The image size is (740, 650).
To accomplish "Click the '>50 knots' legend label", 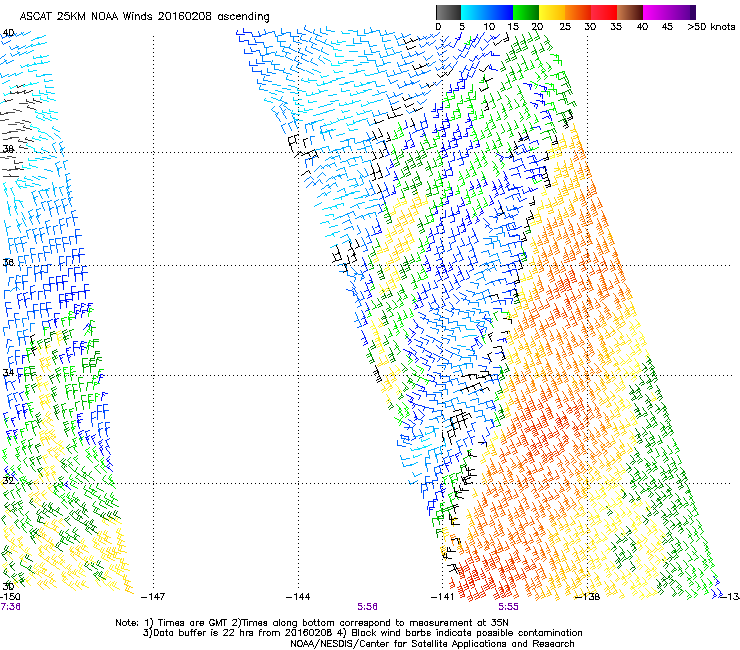I will point(711,27).
